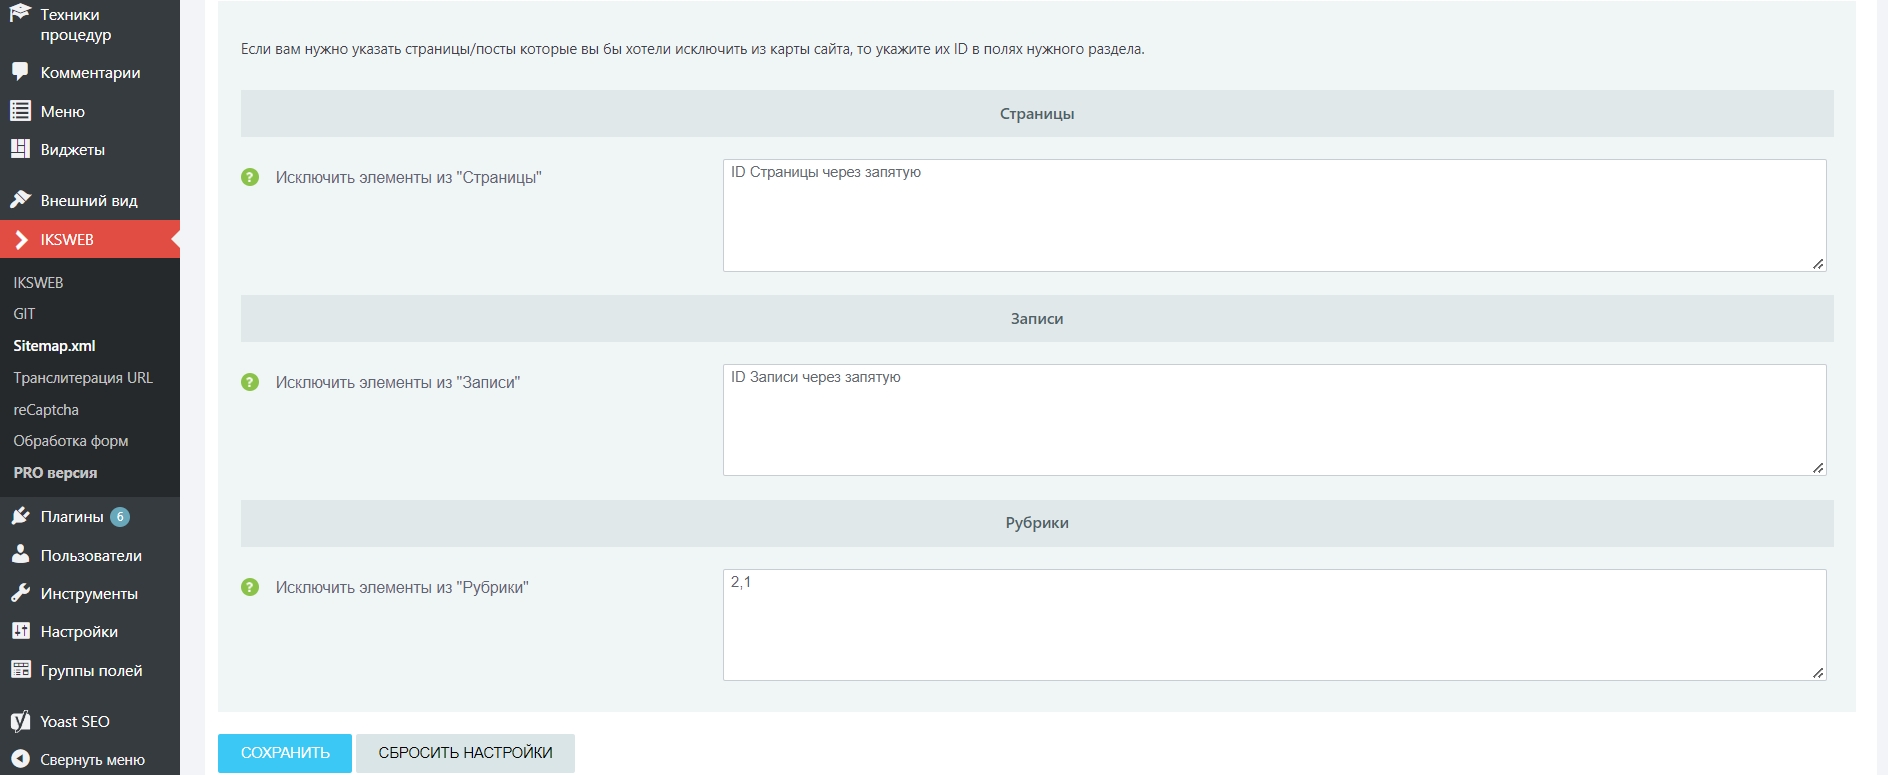Click the Исключить элементы из "Рубрики" label

[x=402, y=587]
